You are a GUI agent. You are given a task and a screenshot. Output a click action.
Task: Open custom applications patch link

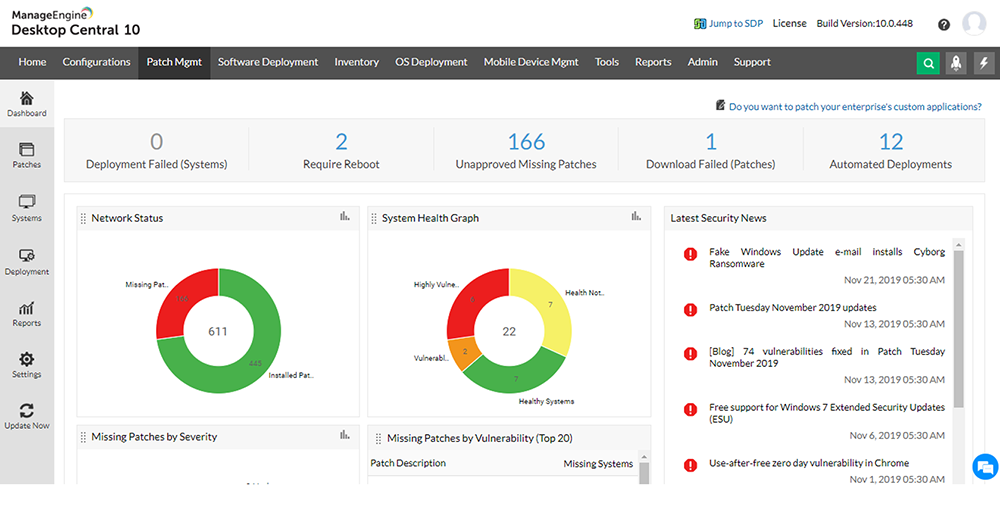tap(855, 107)
